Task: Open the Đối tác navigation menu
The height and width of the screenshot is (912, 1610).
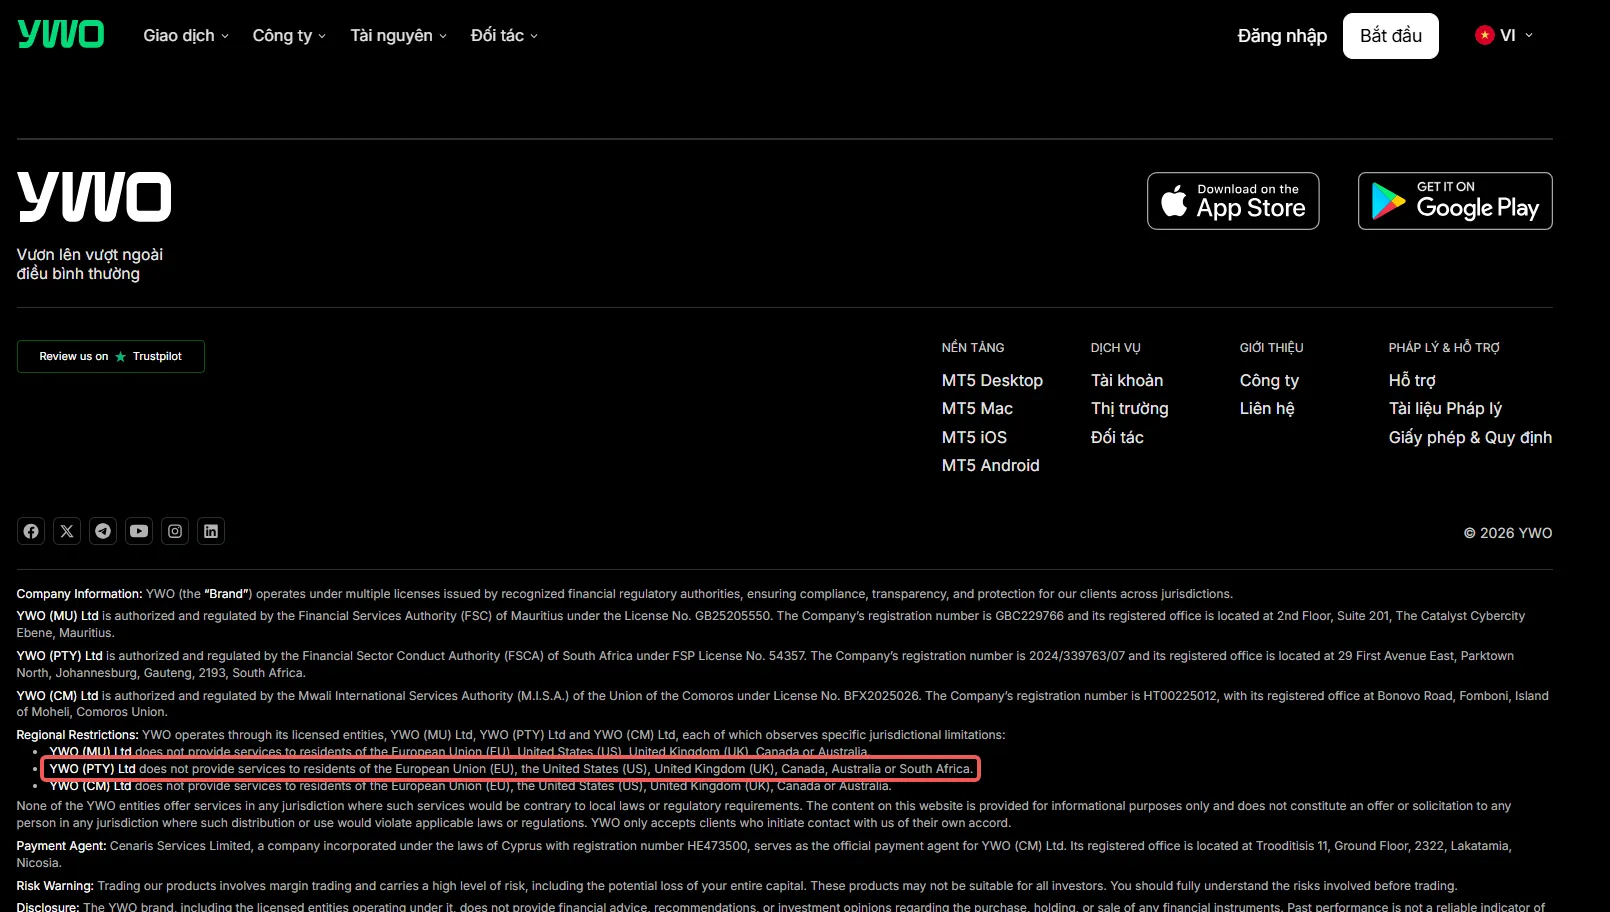Action: (x=504, y=35)
